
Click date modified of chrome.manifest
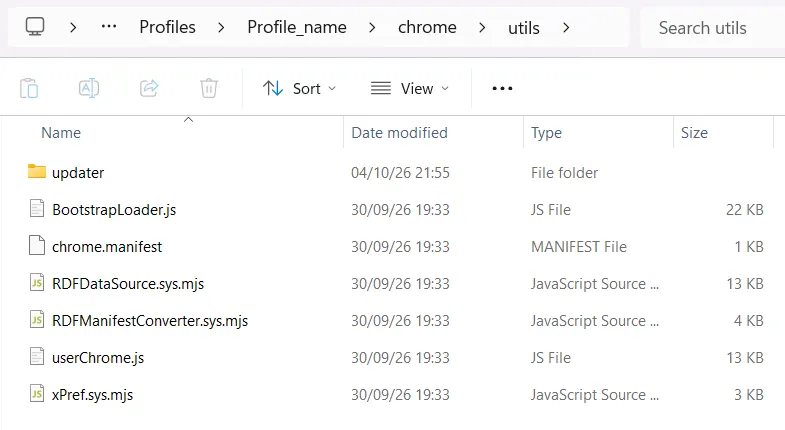401,247
